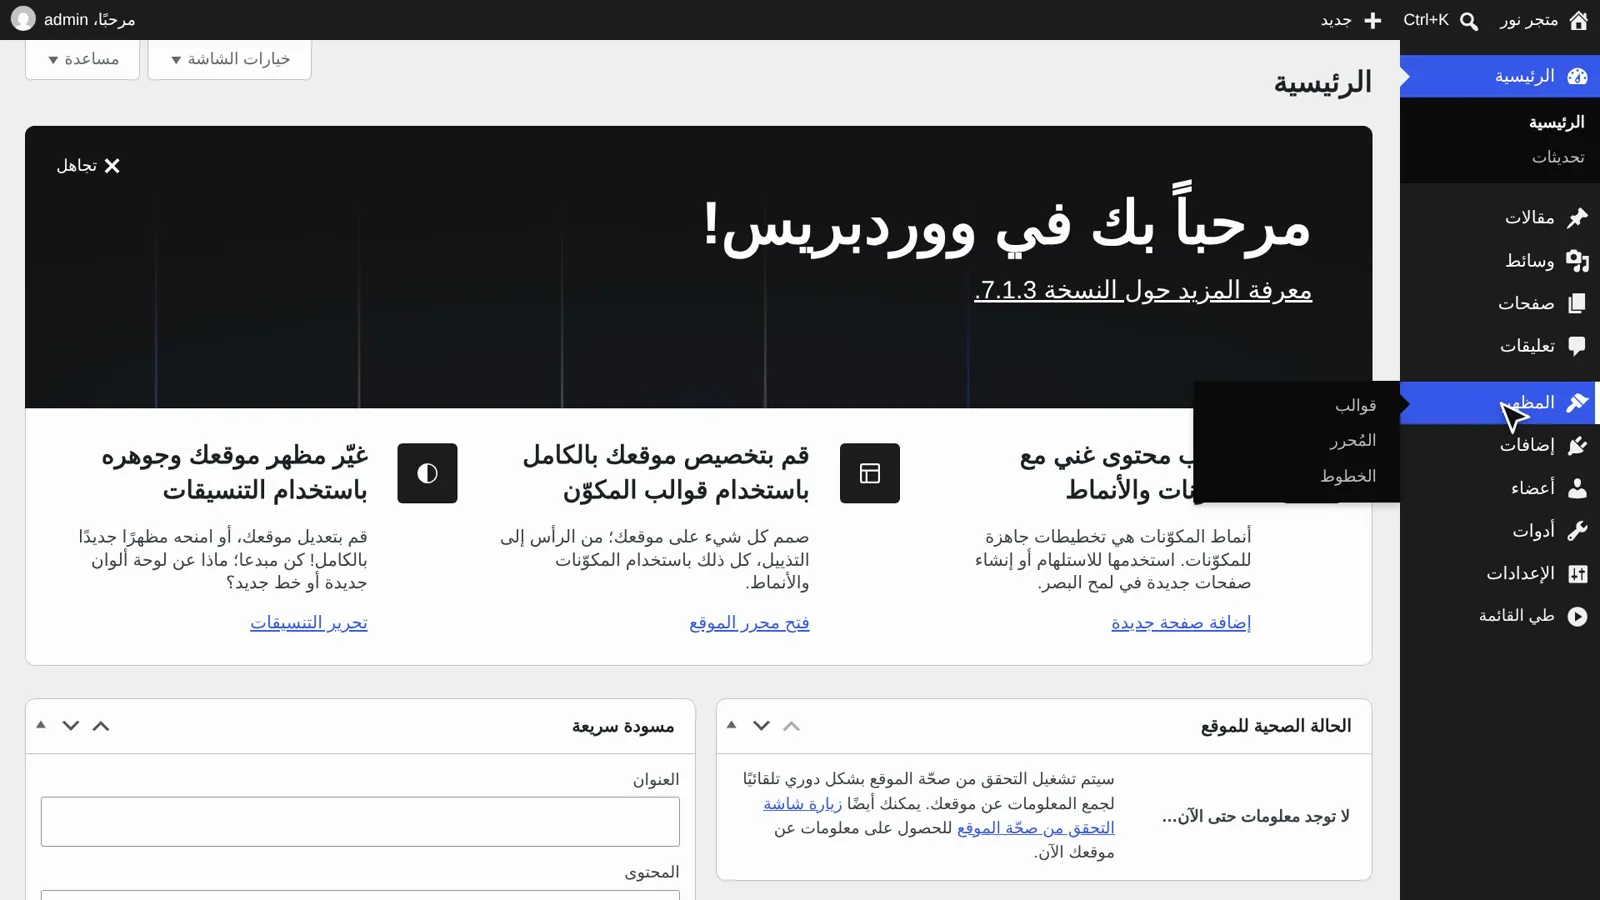Dismiss the welcome panel with تجاهل
Screen dimensions: 1600x900
click(x=88, y=166)
